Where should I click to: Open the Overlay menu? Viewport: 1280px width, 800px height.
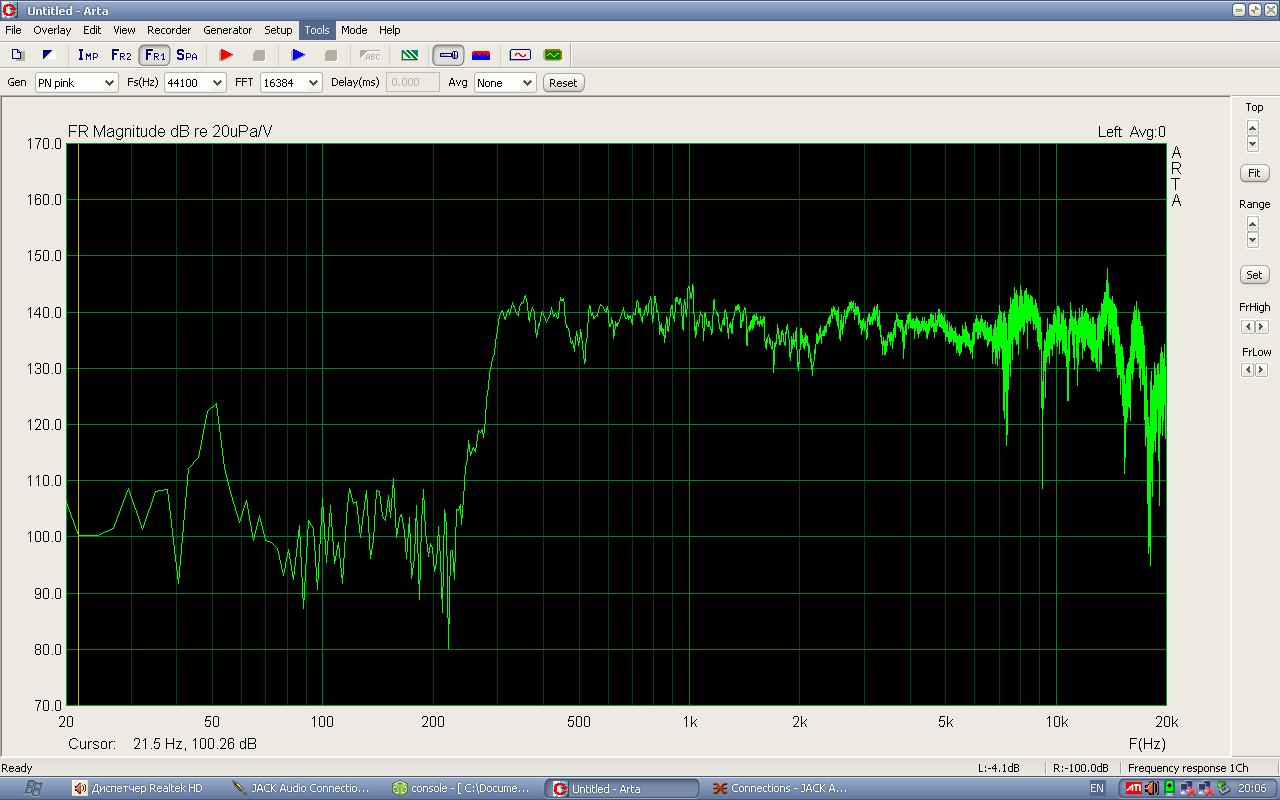52,30
